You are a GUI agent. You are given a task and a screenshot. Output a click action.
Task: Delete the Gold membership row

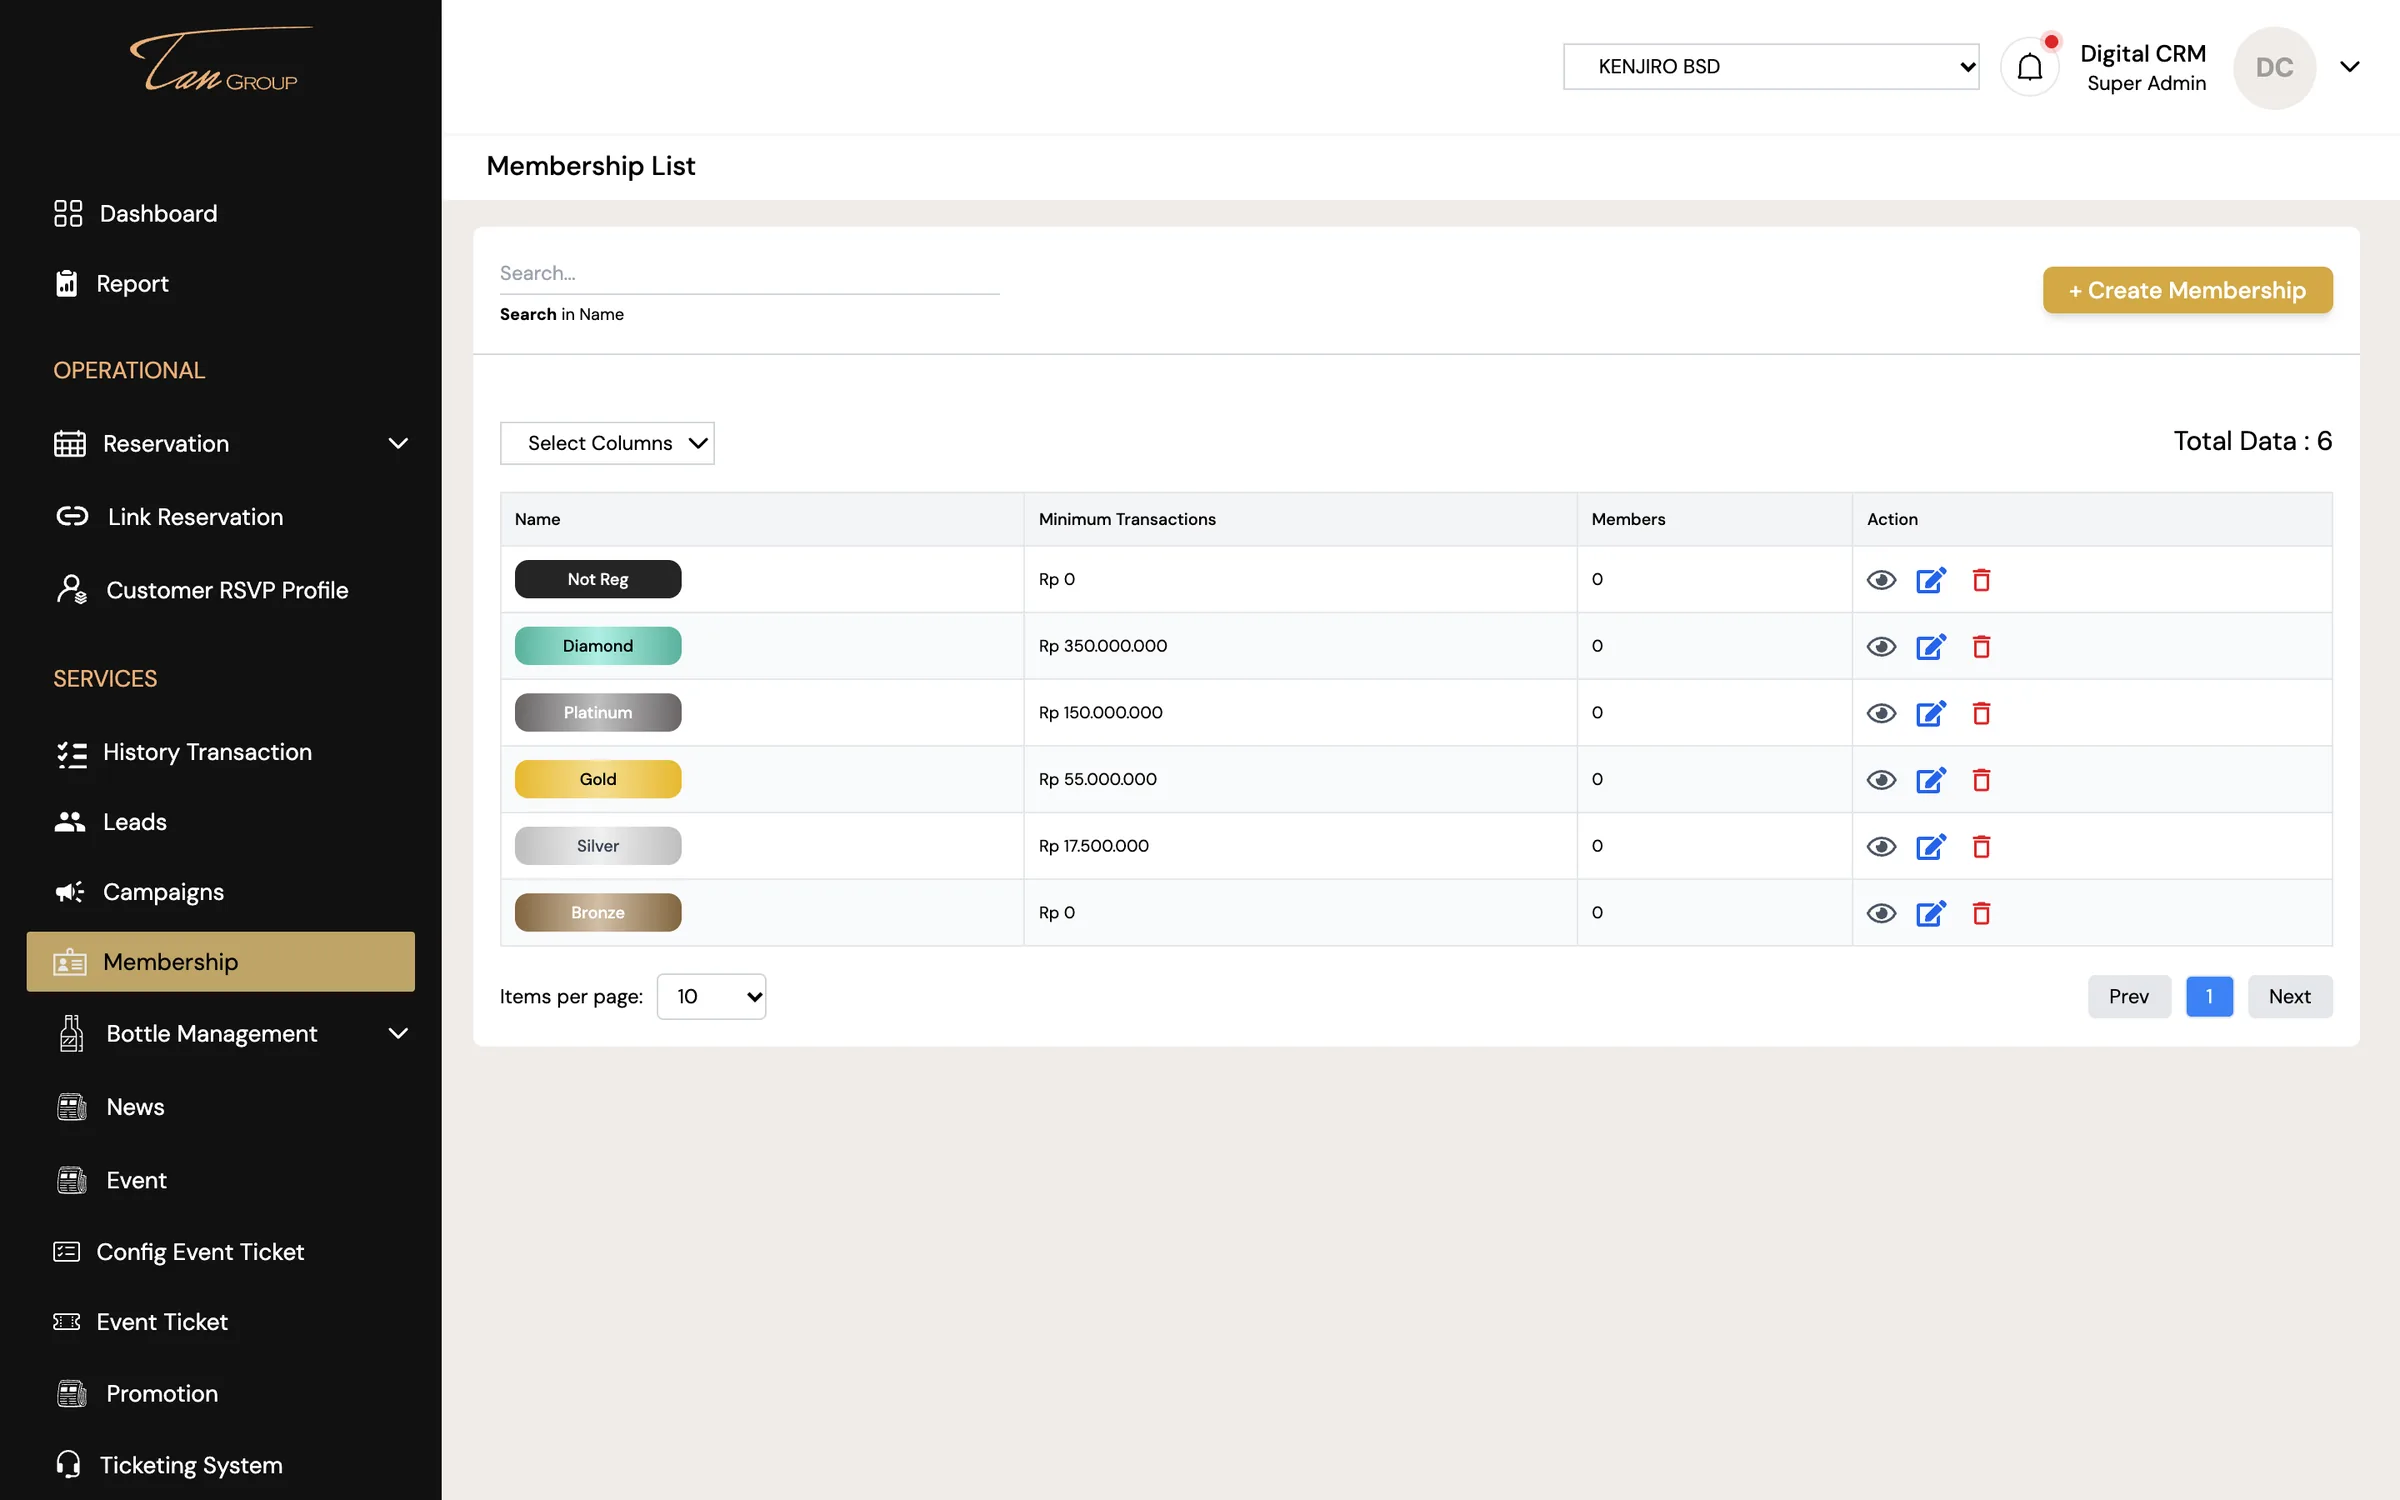click(1981, 779)
